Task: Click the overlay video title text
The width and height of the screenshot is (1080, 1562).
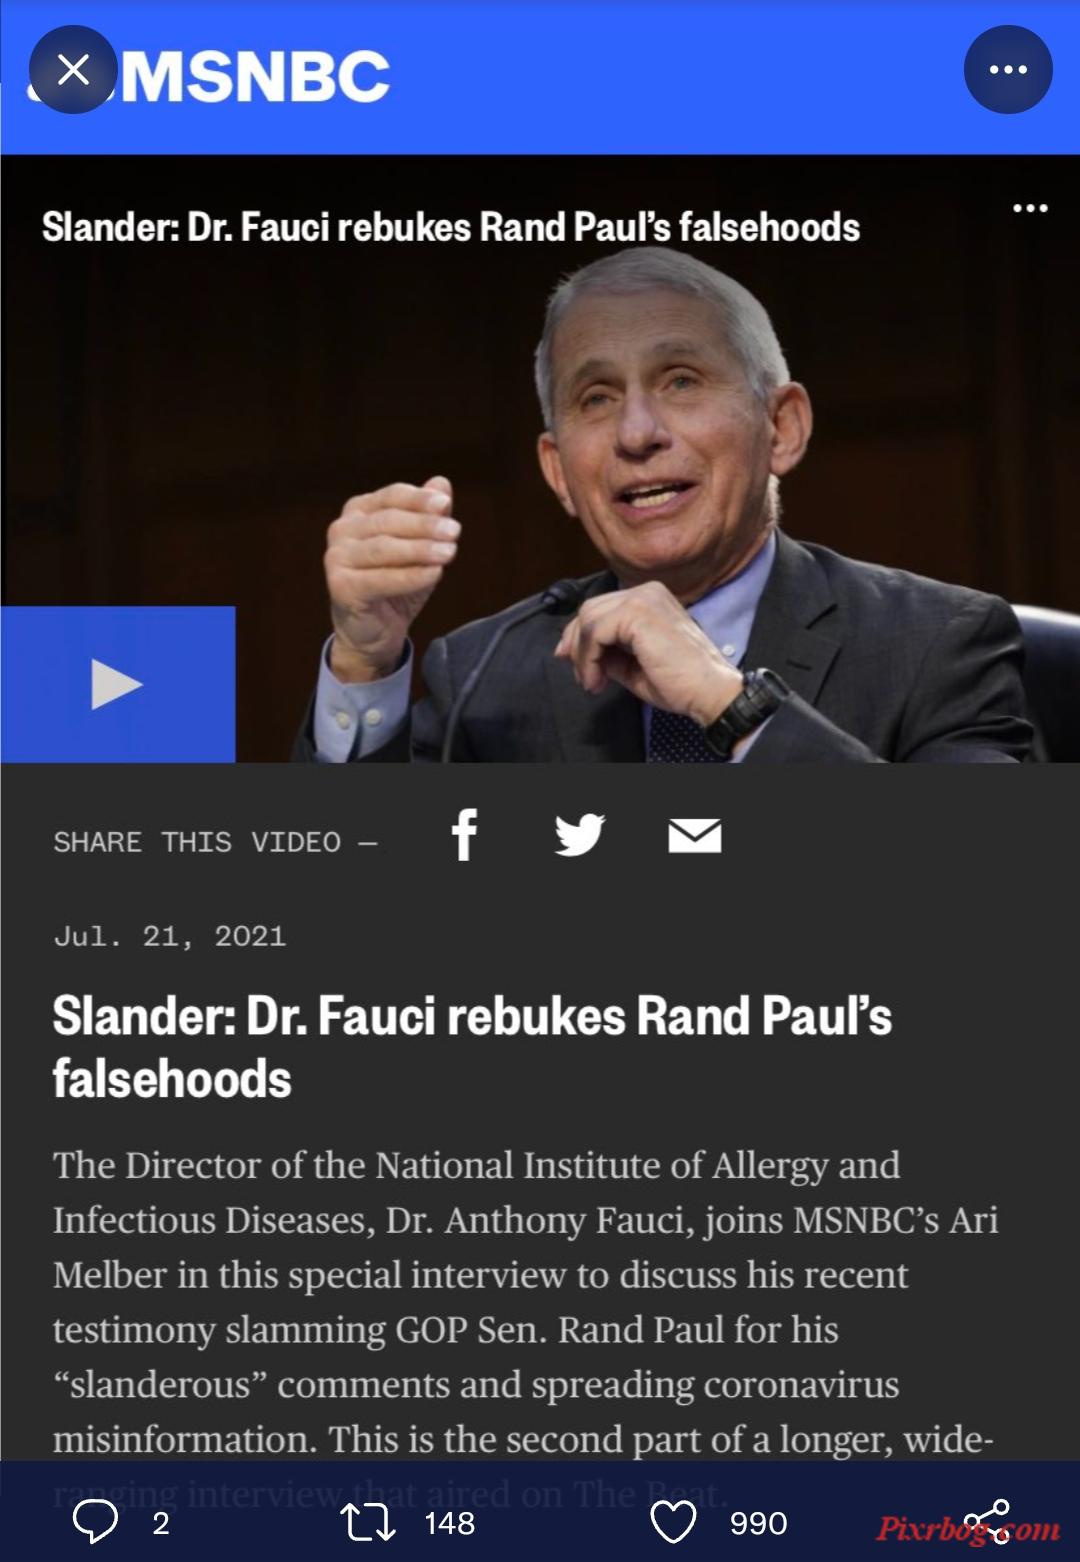Action: [x=451, y=227]
